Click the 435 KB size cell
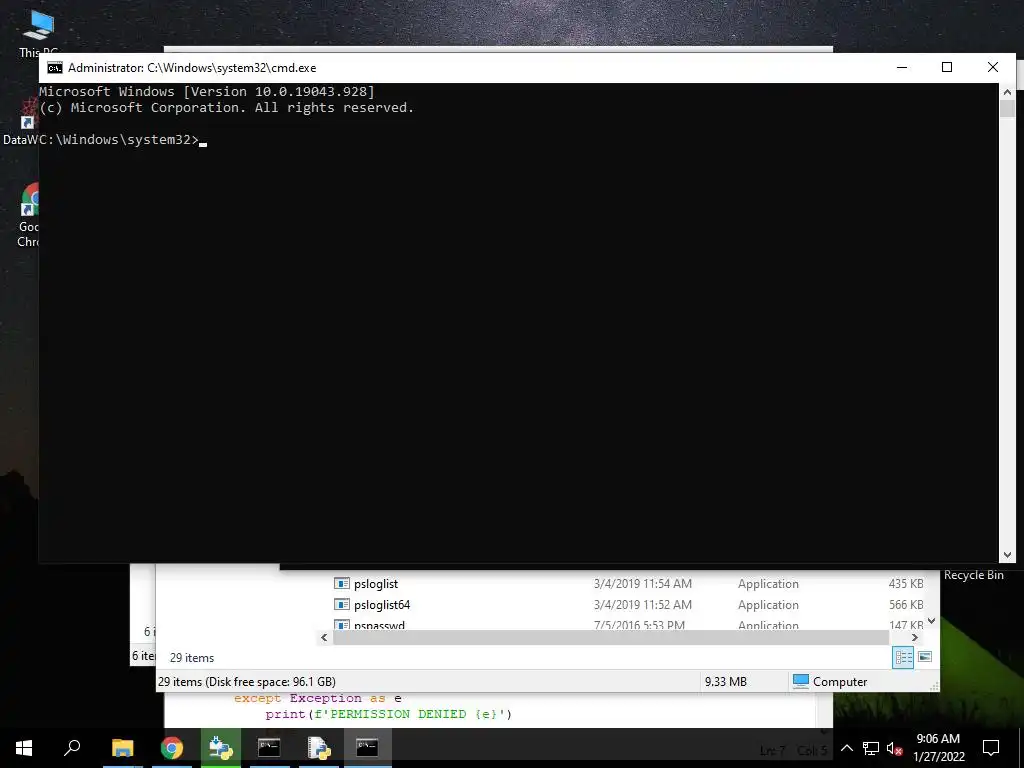This screenshot has height=768, width=1024. pos(906,584)
